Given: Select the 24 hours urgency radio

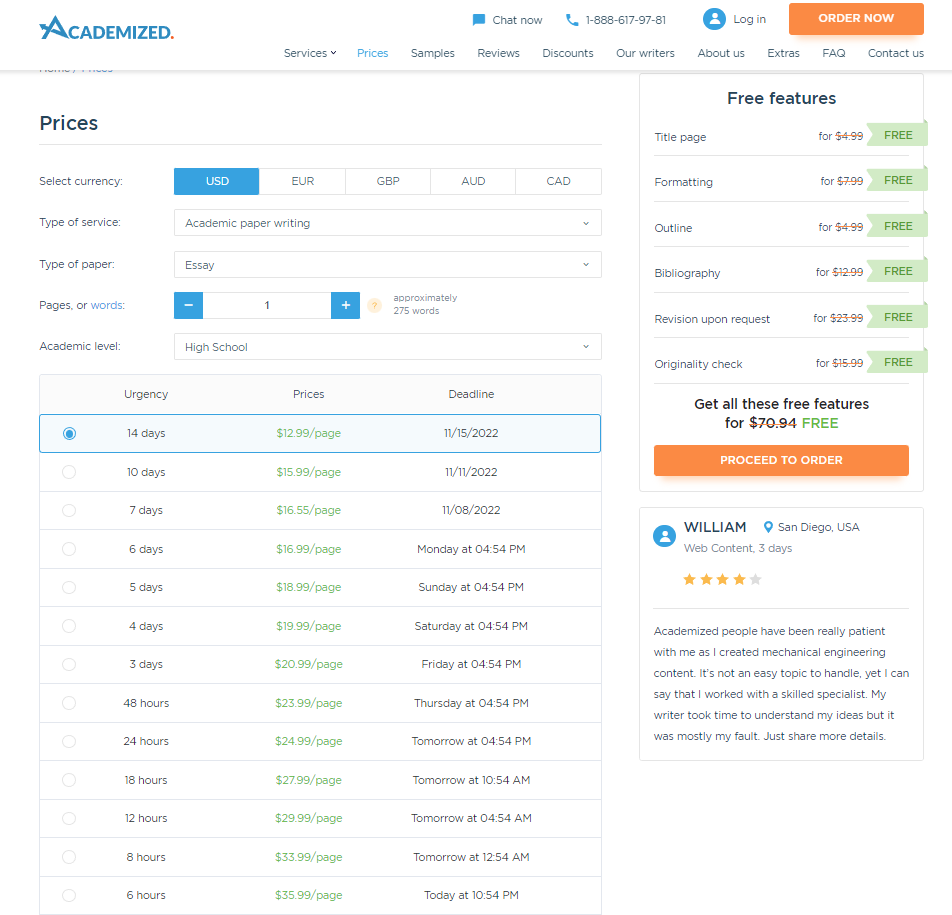Looking at the screenshot, I should [69, 741].
